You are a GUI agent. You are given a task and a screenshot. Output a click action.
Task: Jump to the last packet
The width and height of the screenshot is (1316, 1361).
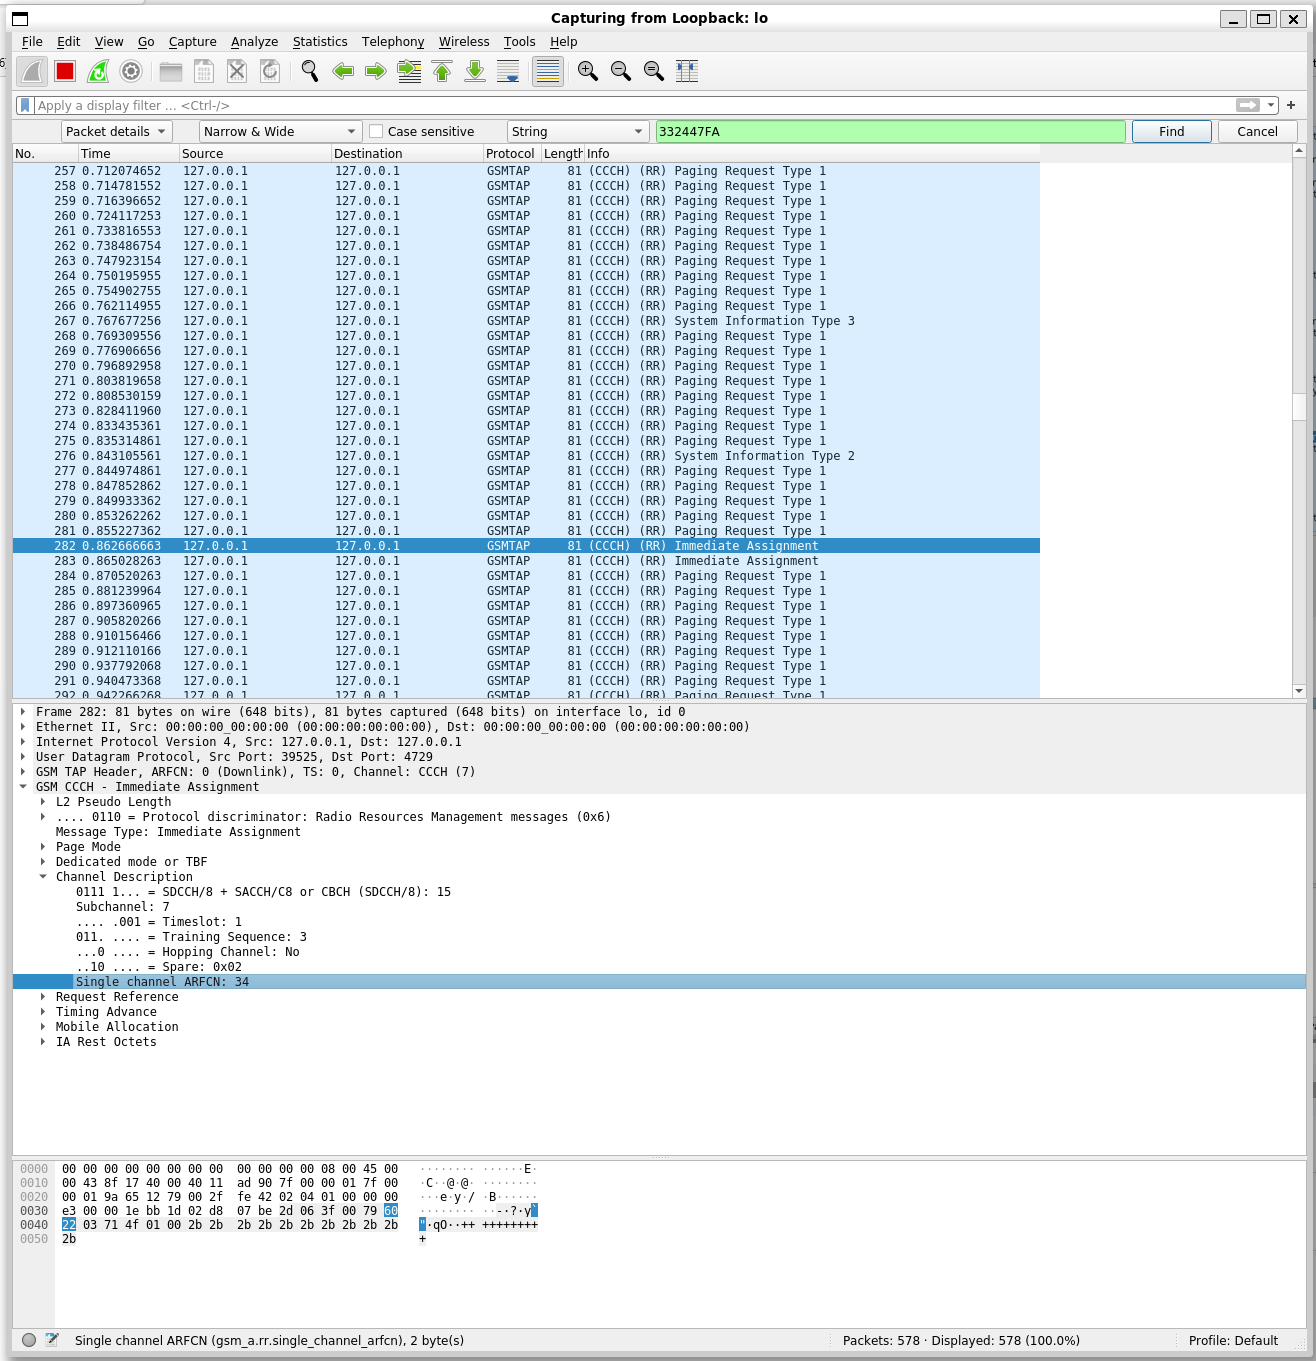[x=475, y=70]
